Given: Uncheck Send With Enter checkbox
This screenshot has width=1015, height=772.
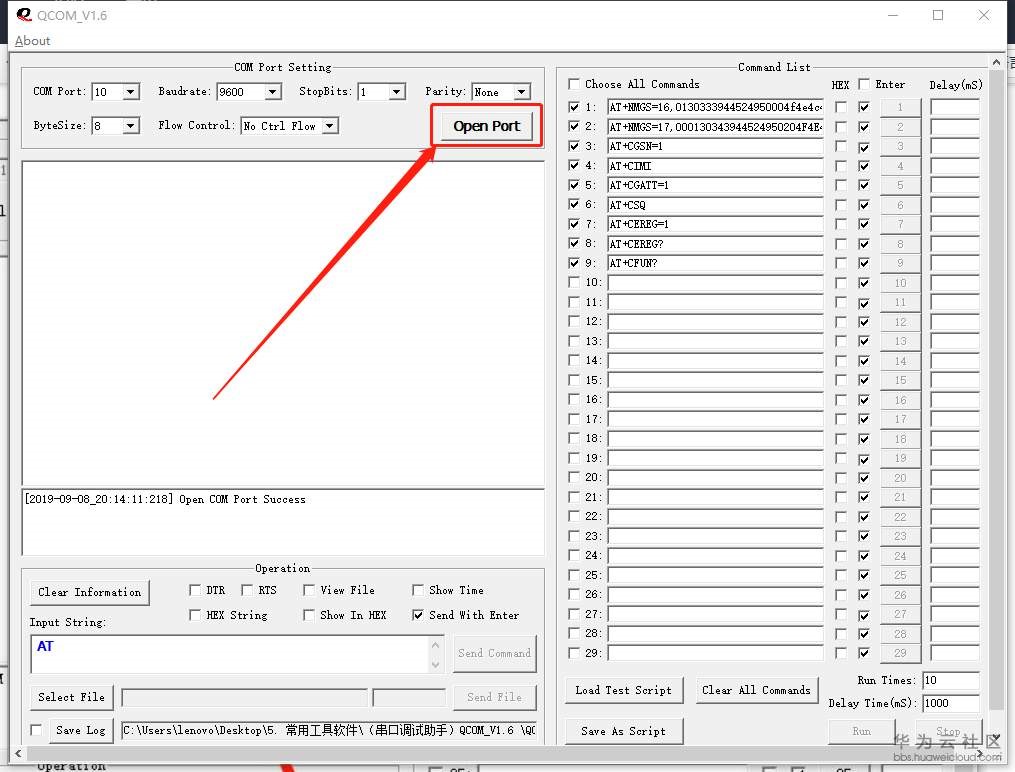Looking at the screenshot, I should [x=418, y=615].
